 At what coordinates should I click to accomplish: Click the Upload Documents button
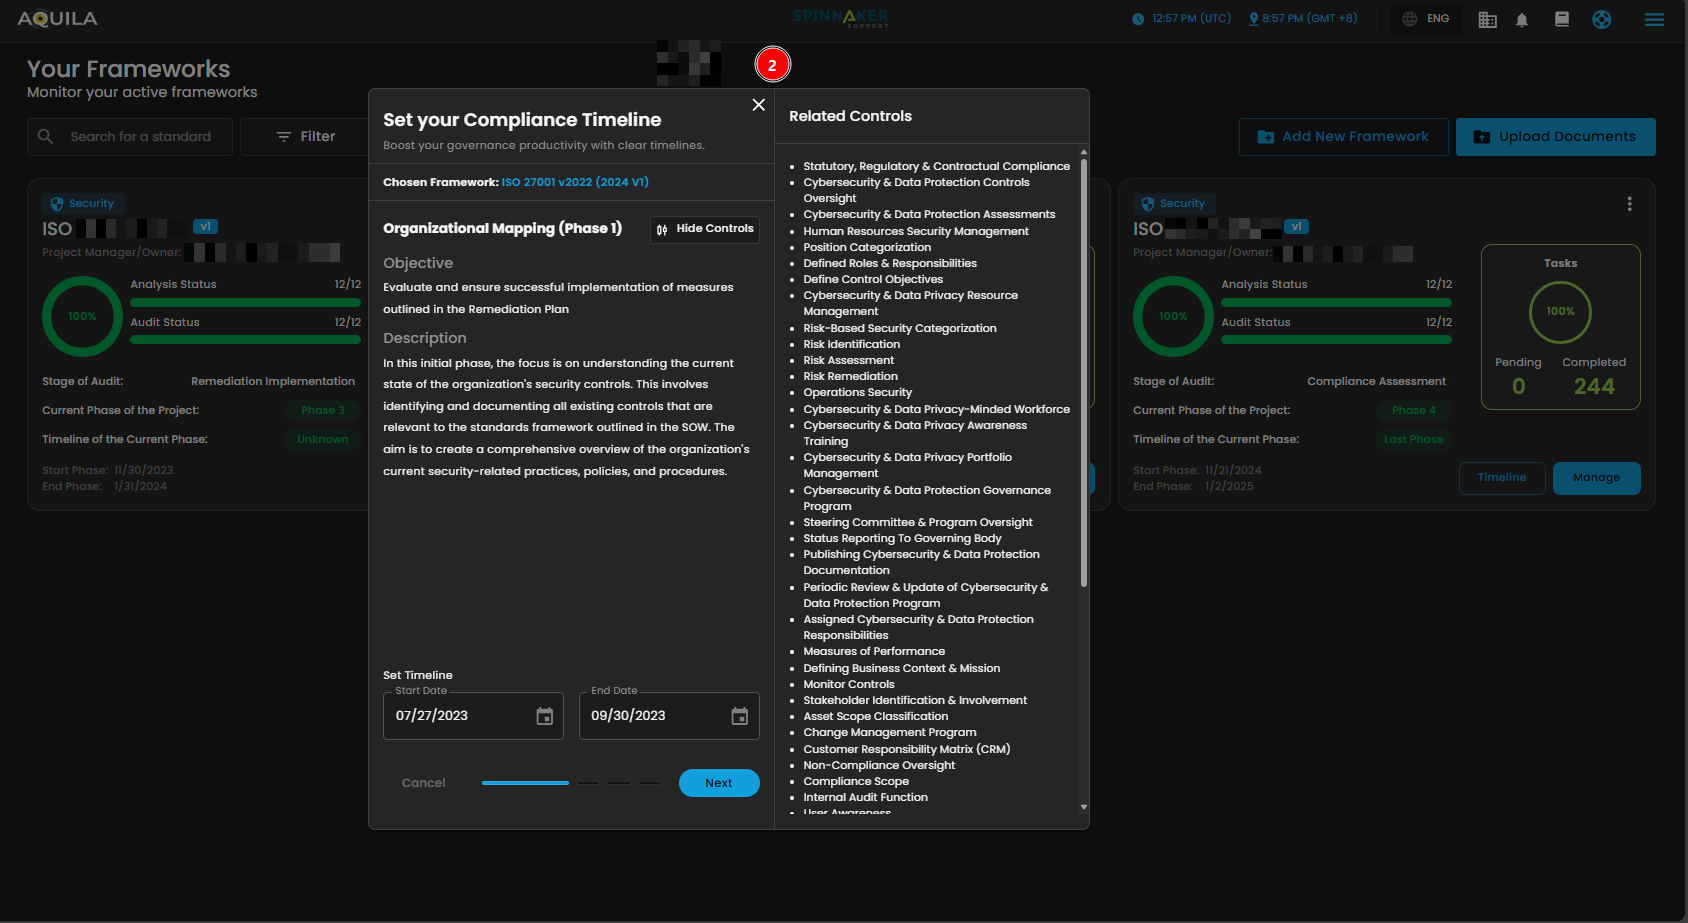coord(1555,137)
